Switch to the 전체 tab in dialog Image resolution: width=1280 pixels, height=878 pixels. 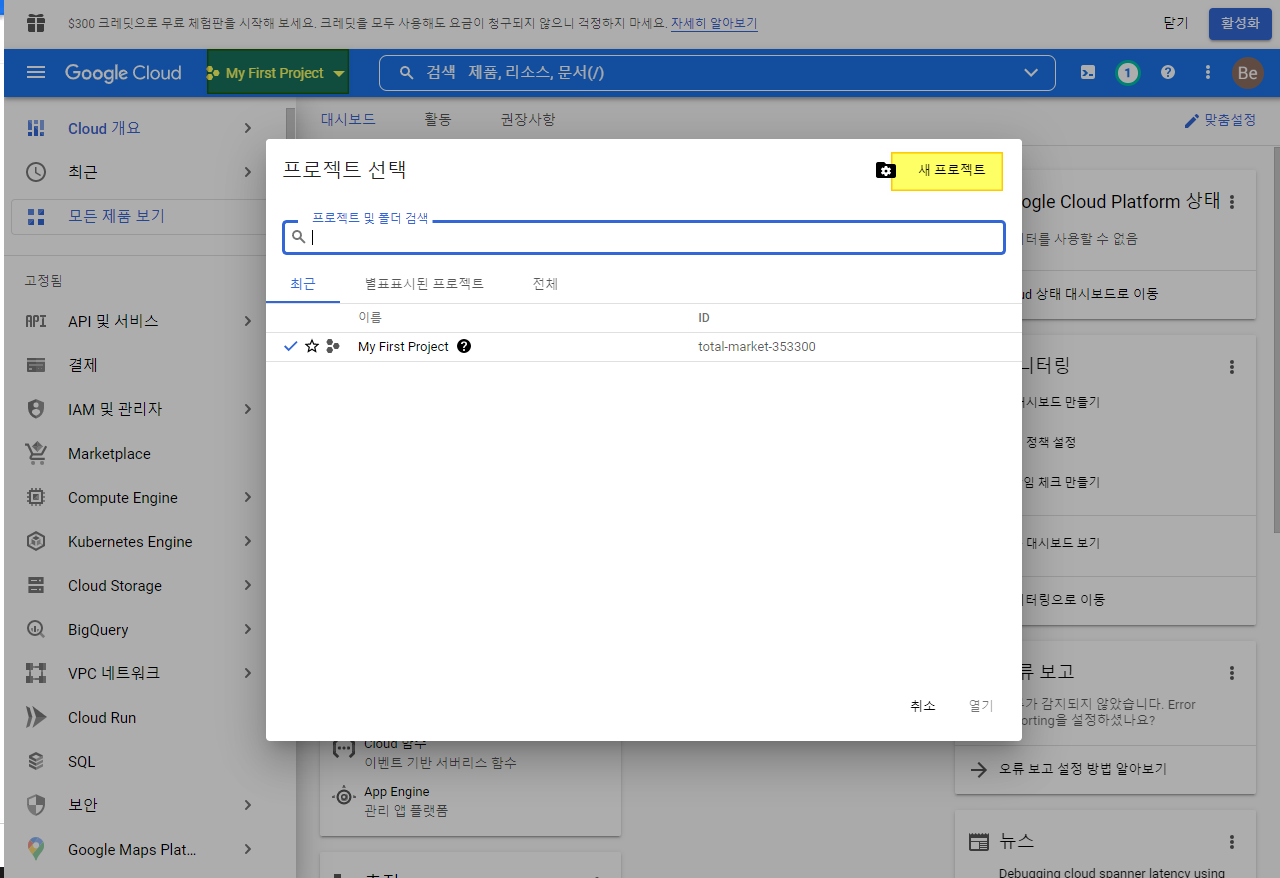tap(545, 284)
